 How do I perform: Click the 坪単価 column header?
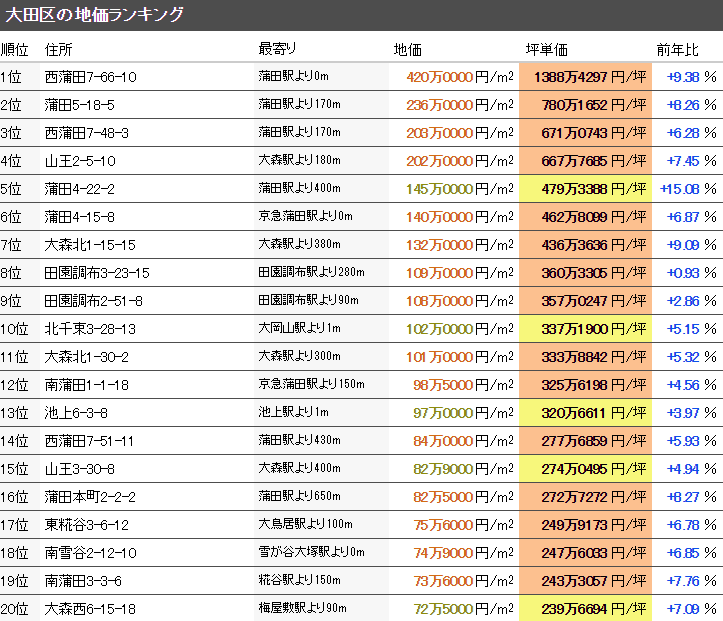(547, 49)
